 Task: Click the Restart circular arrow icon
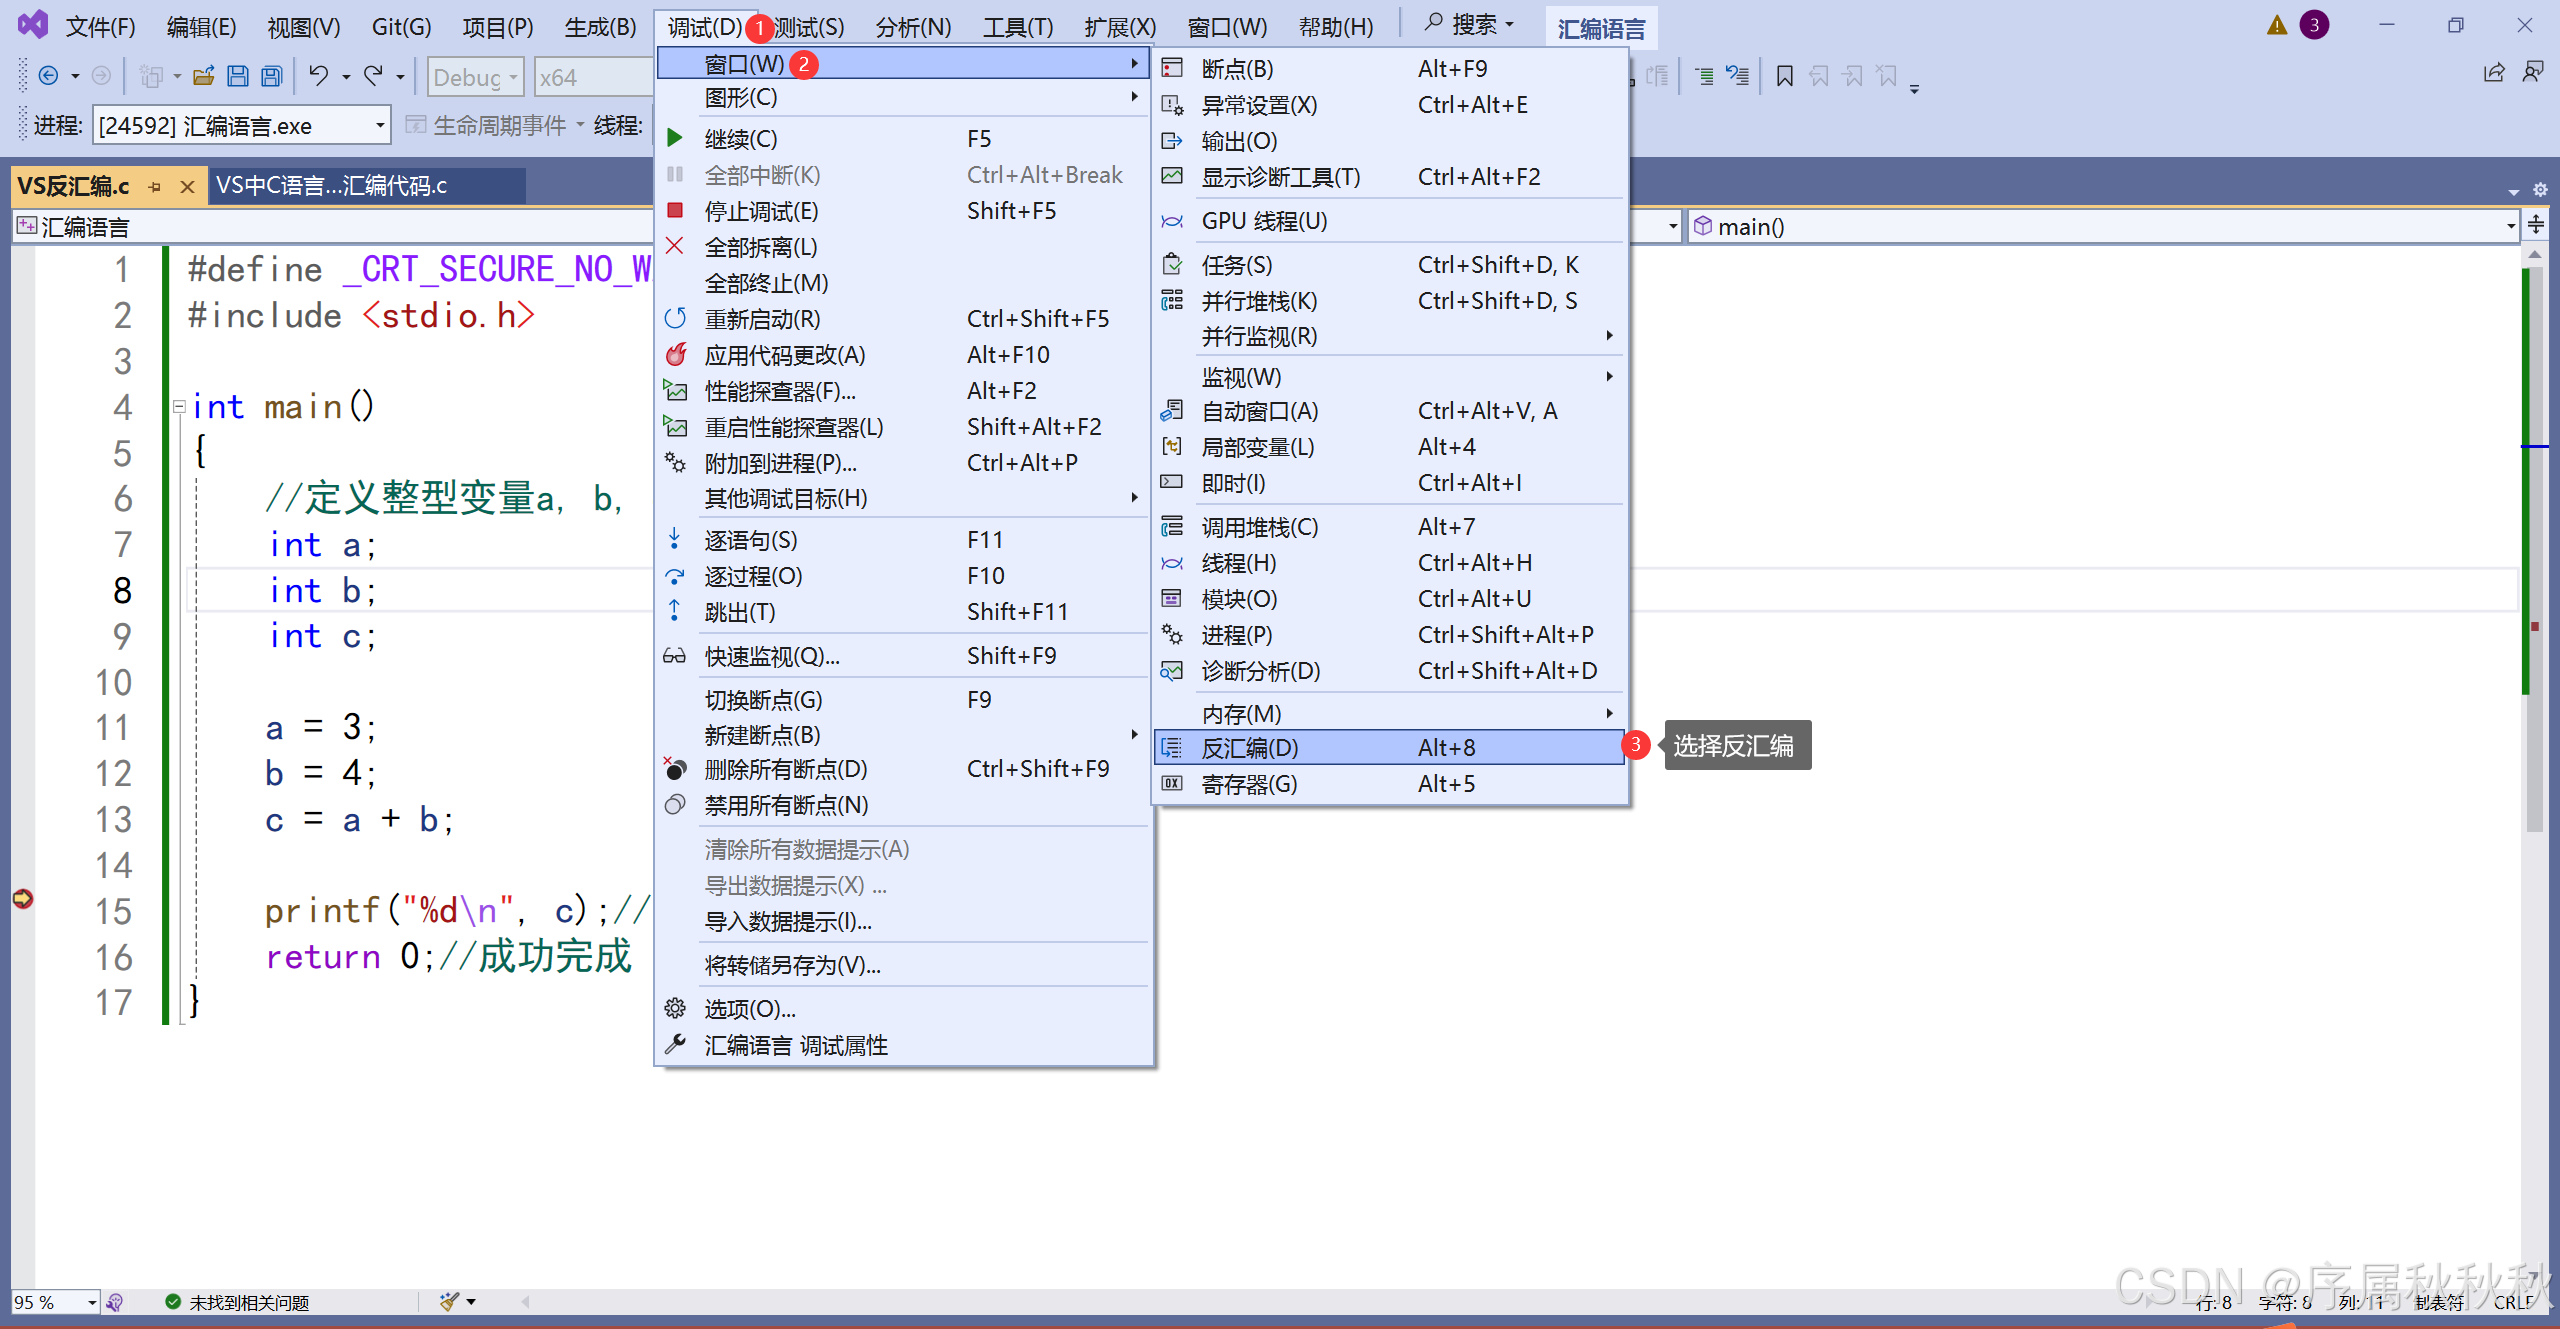point(675,318)
